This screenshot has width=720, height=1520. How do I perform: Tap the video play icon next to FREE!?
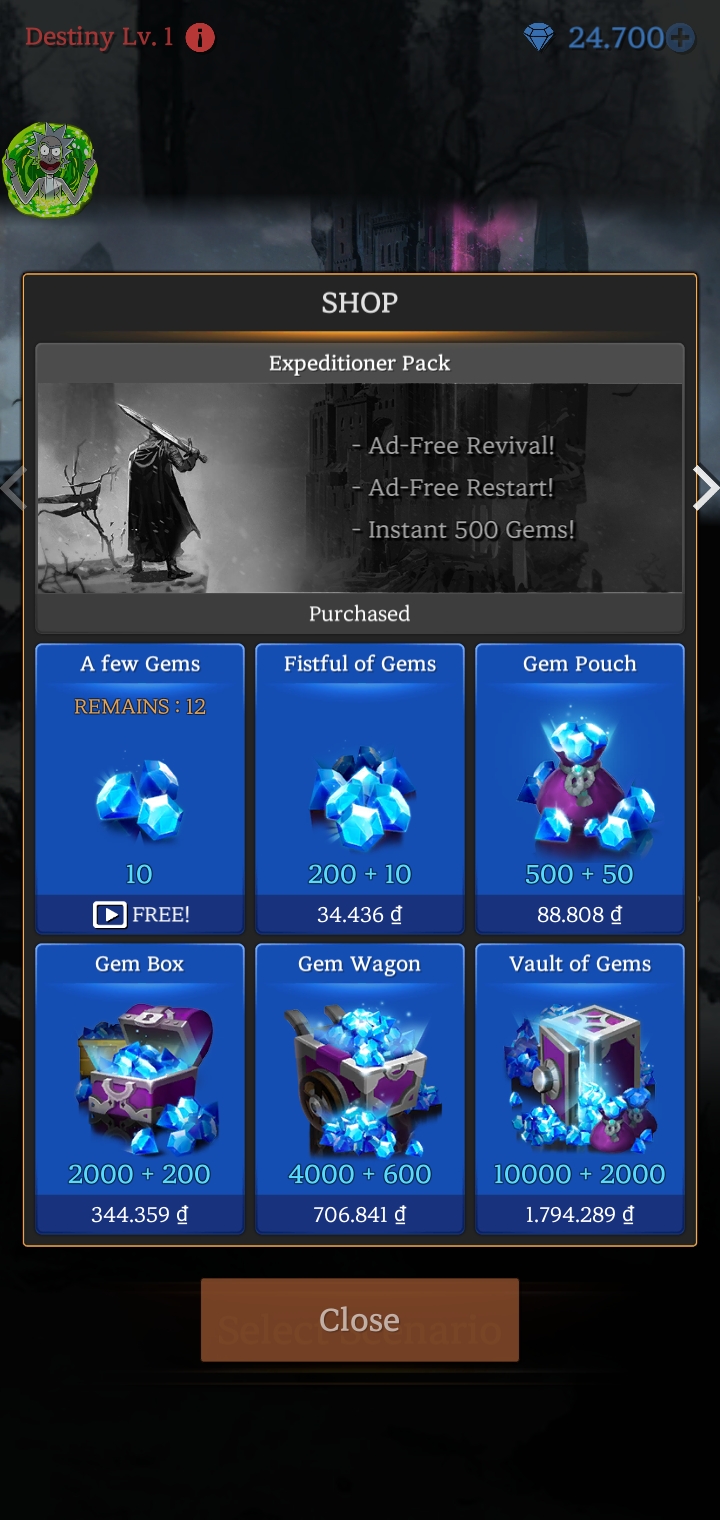pos(110,914)
